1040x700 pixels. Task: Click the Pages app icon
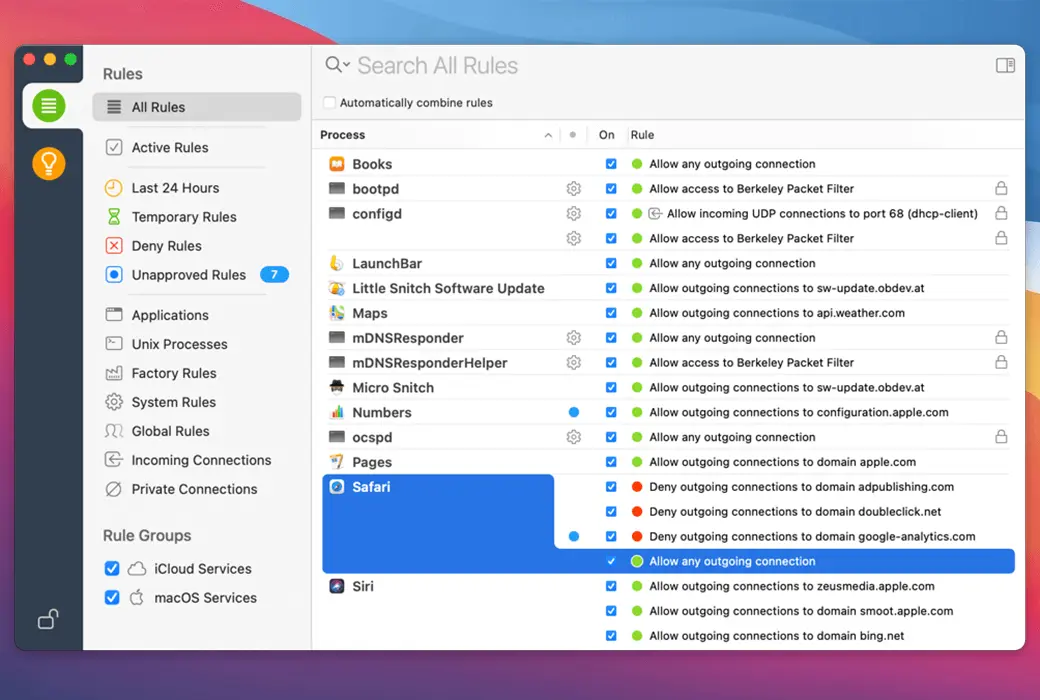337,462
